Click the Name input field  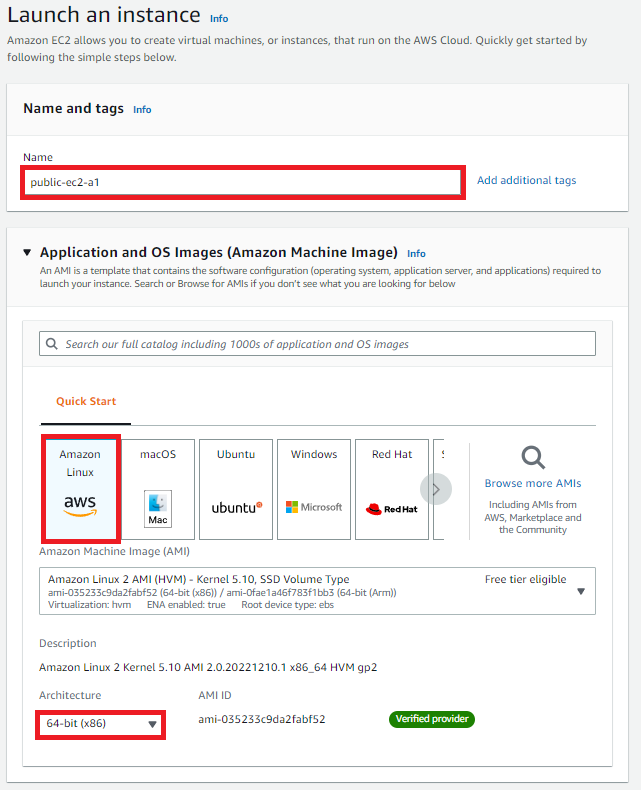point(242,182)
